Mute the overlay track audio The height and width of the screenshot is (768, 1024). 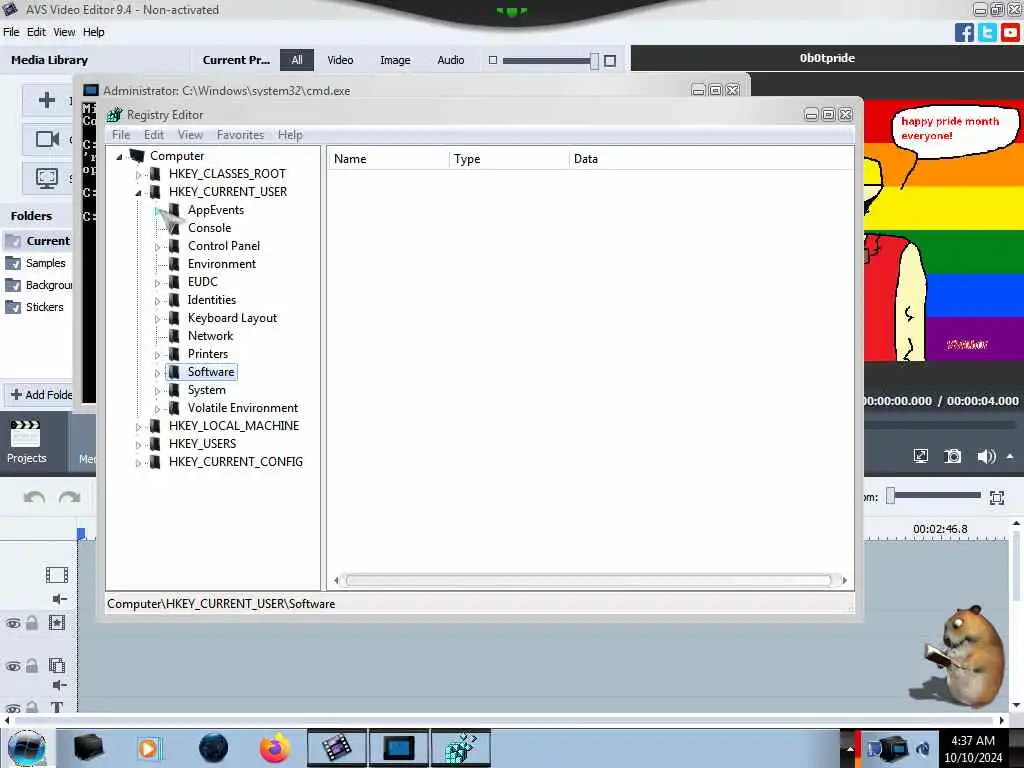(59, 685)
